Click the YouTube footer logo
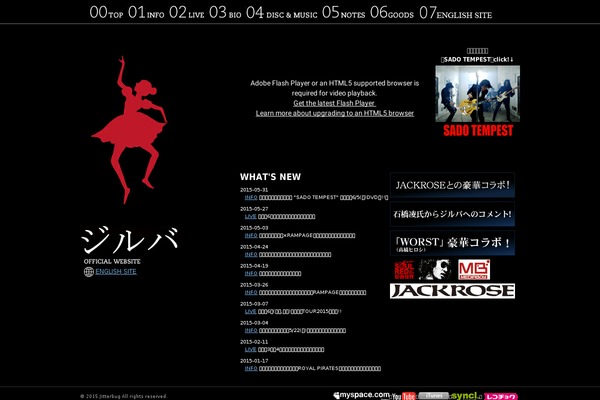This screenshot has height=400, width=600. pyautogui.click(x=404, y=396)
